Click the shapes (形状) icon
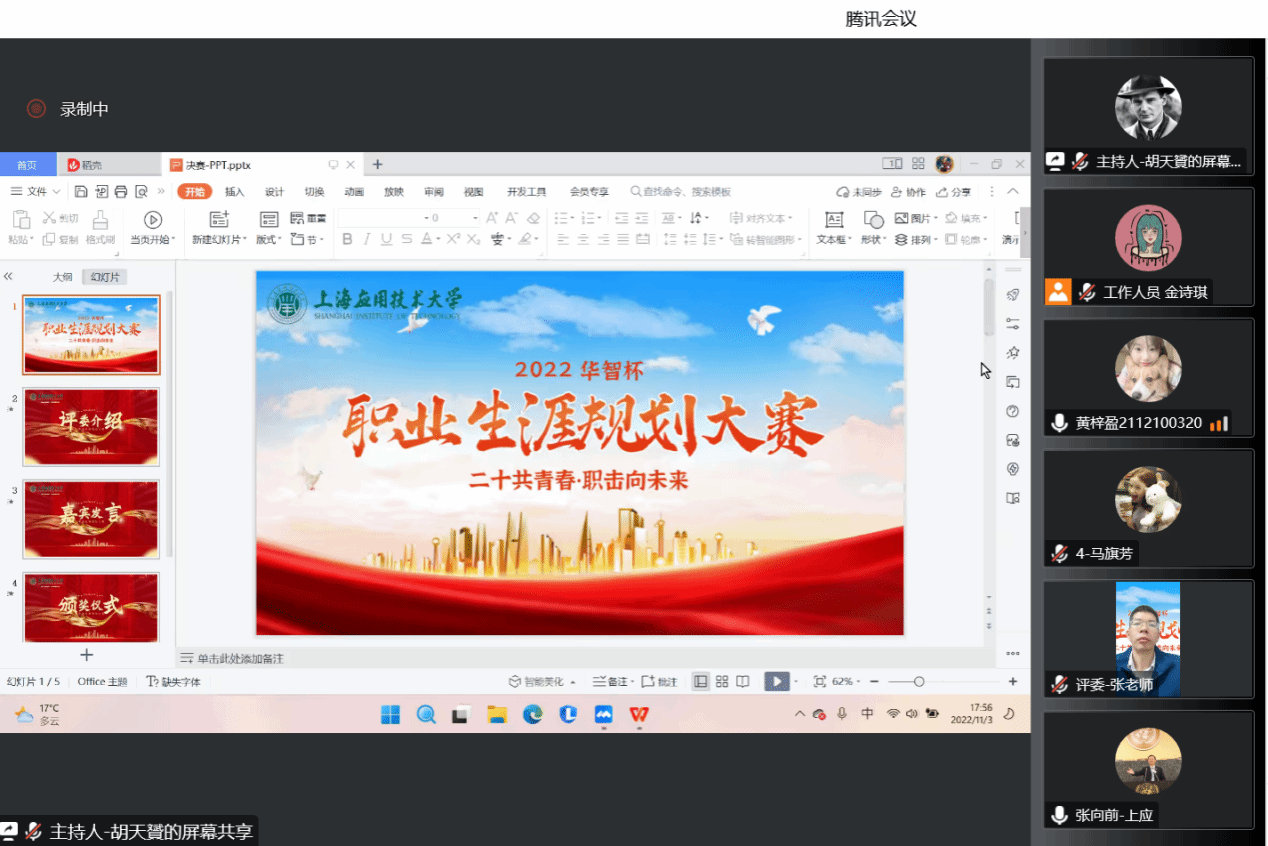 coord(873,219)
